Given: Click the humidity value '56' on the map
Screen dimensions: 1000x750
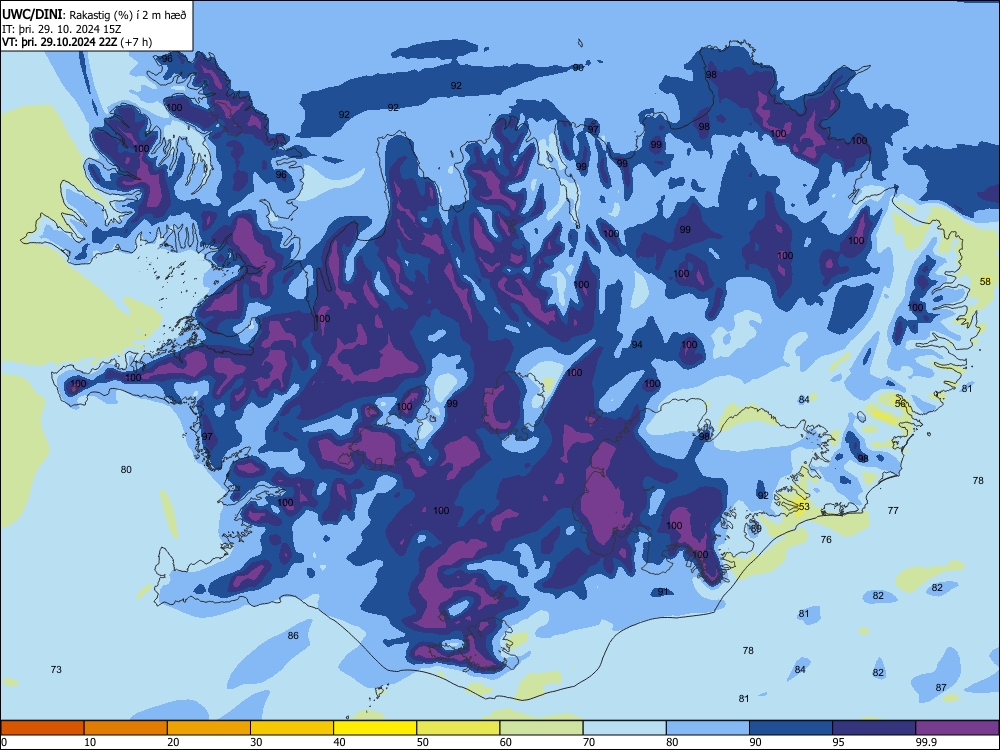Looking at the screenshot, I should coord(900,403).
